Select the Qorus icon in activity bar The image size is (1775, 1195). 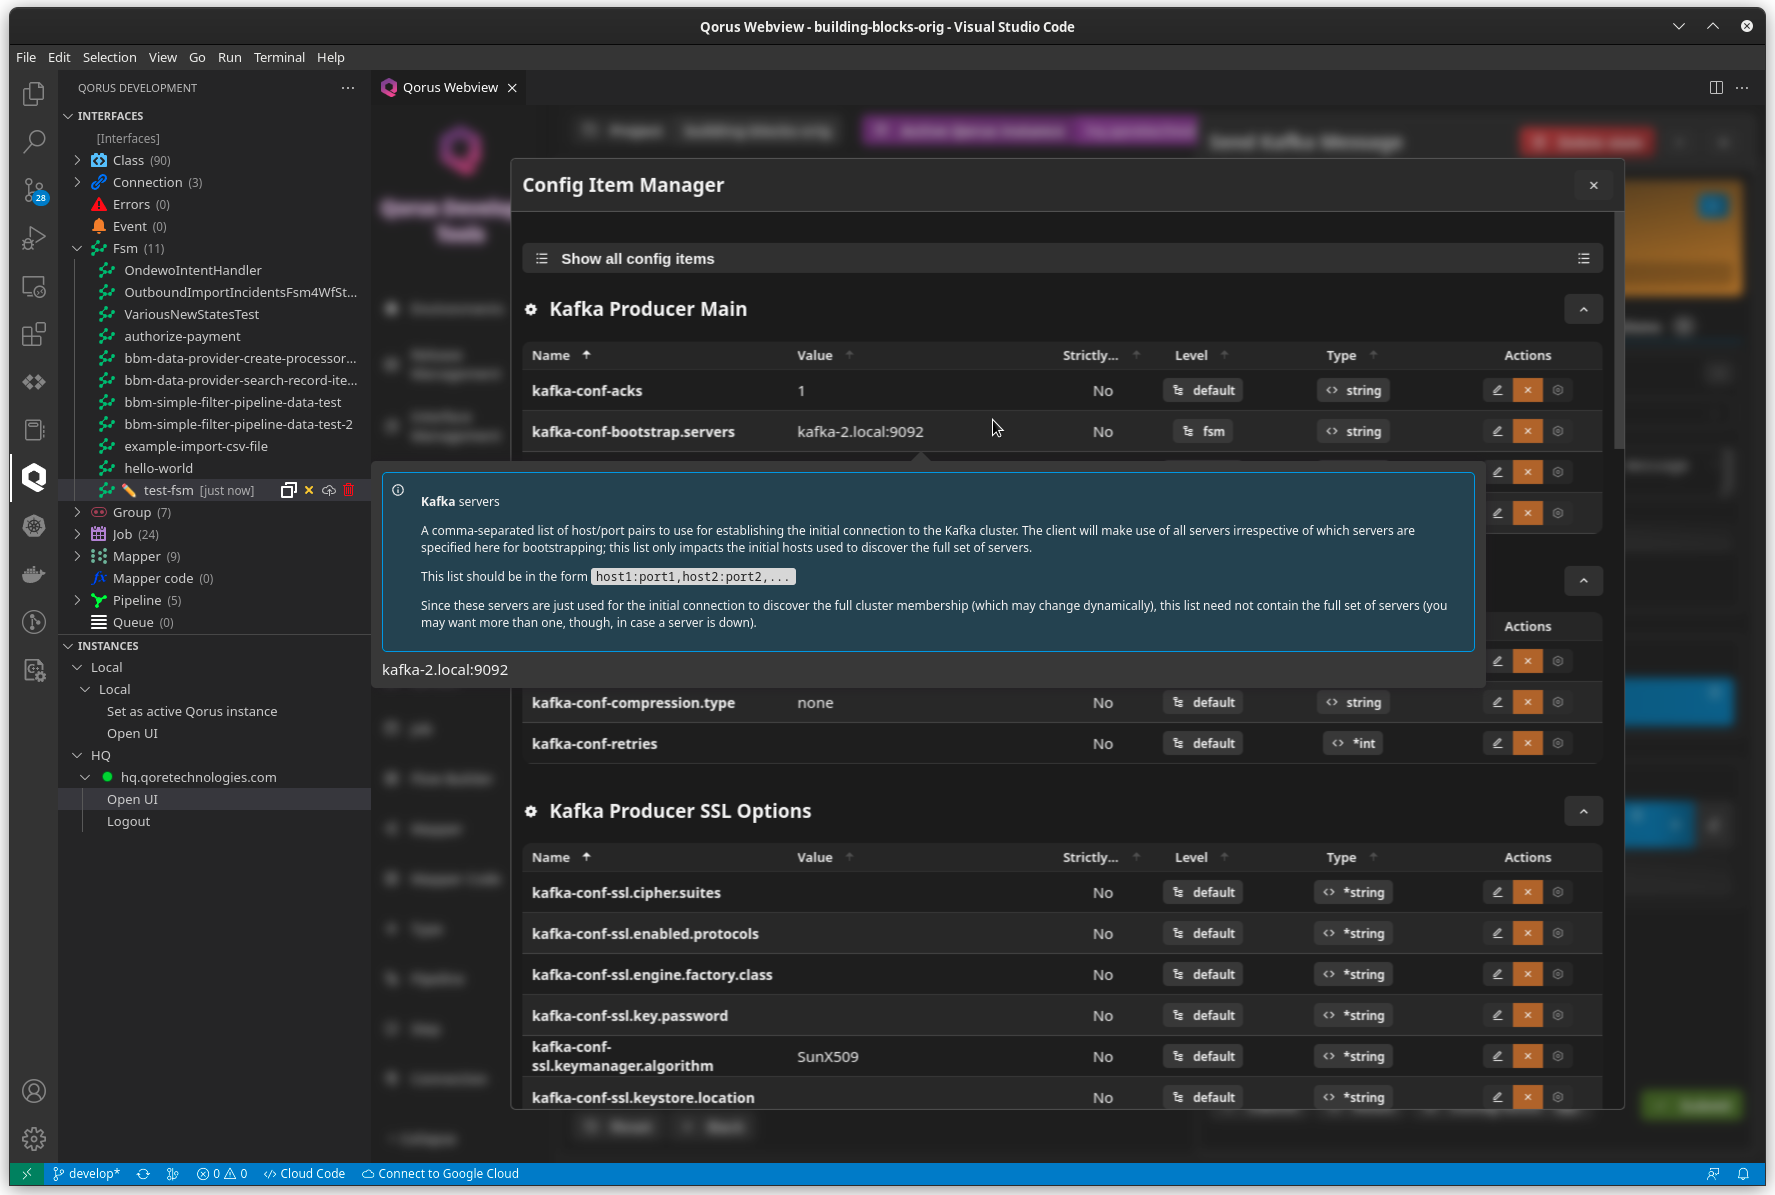click(34, 477)
